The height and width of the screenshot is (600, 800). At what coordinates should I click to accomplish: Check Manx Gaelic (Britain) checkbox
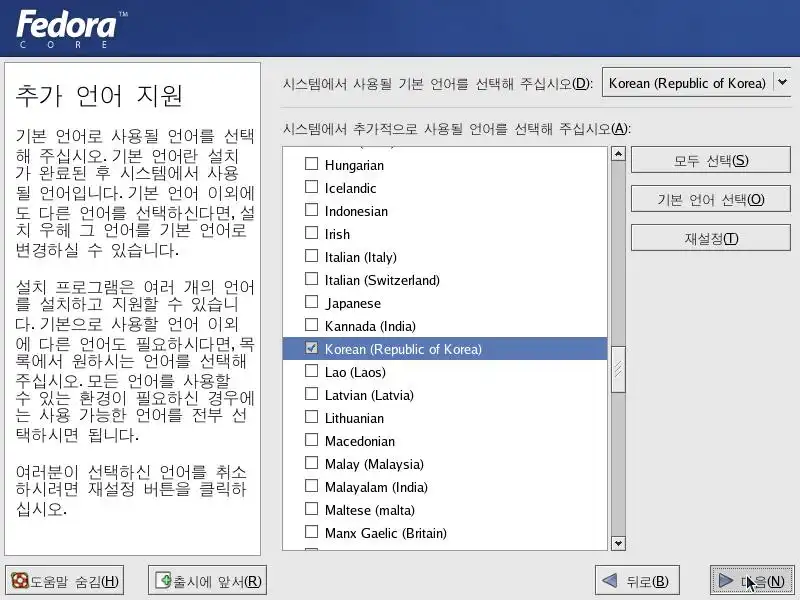[x=311, y=532]
